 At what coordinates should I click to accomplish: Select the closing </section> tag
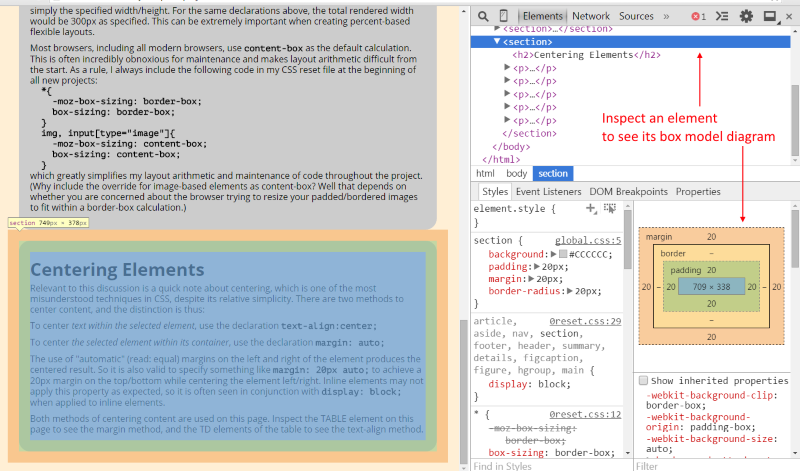(x=530, y=133)
